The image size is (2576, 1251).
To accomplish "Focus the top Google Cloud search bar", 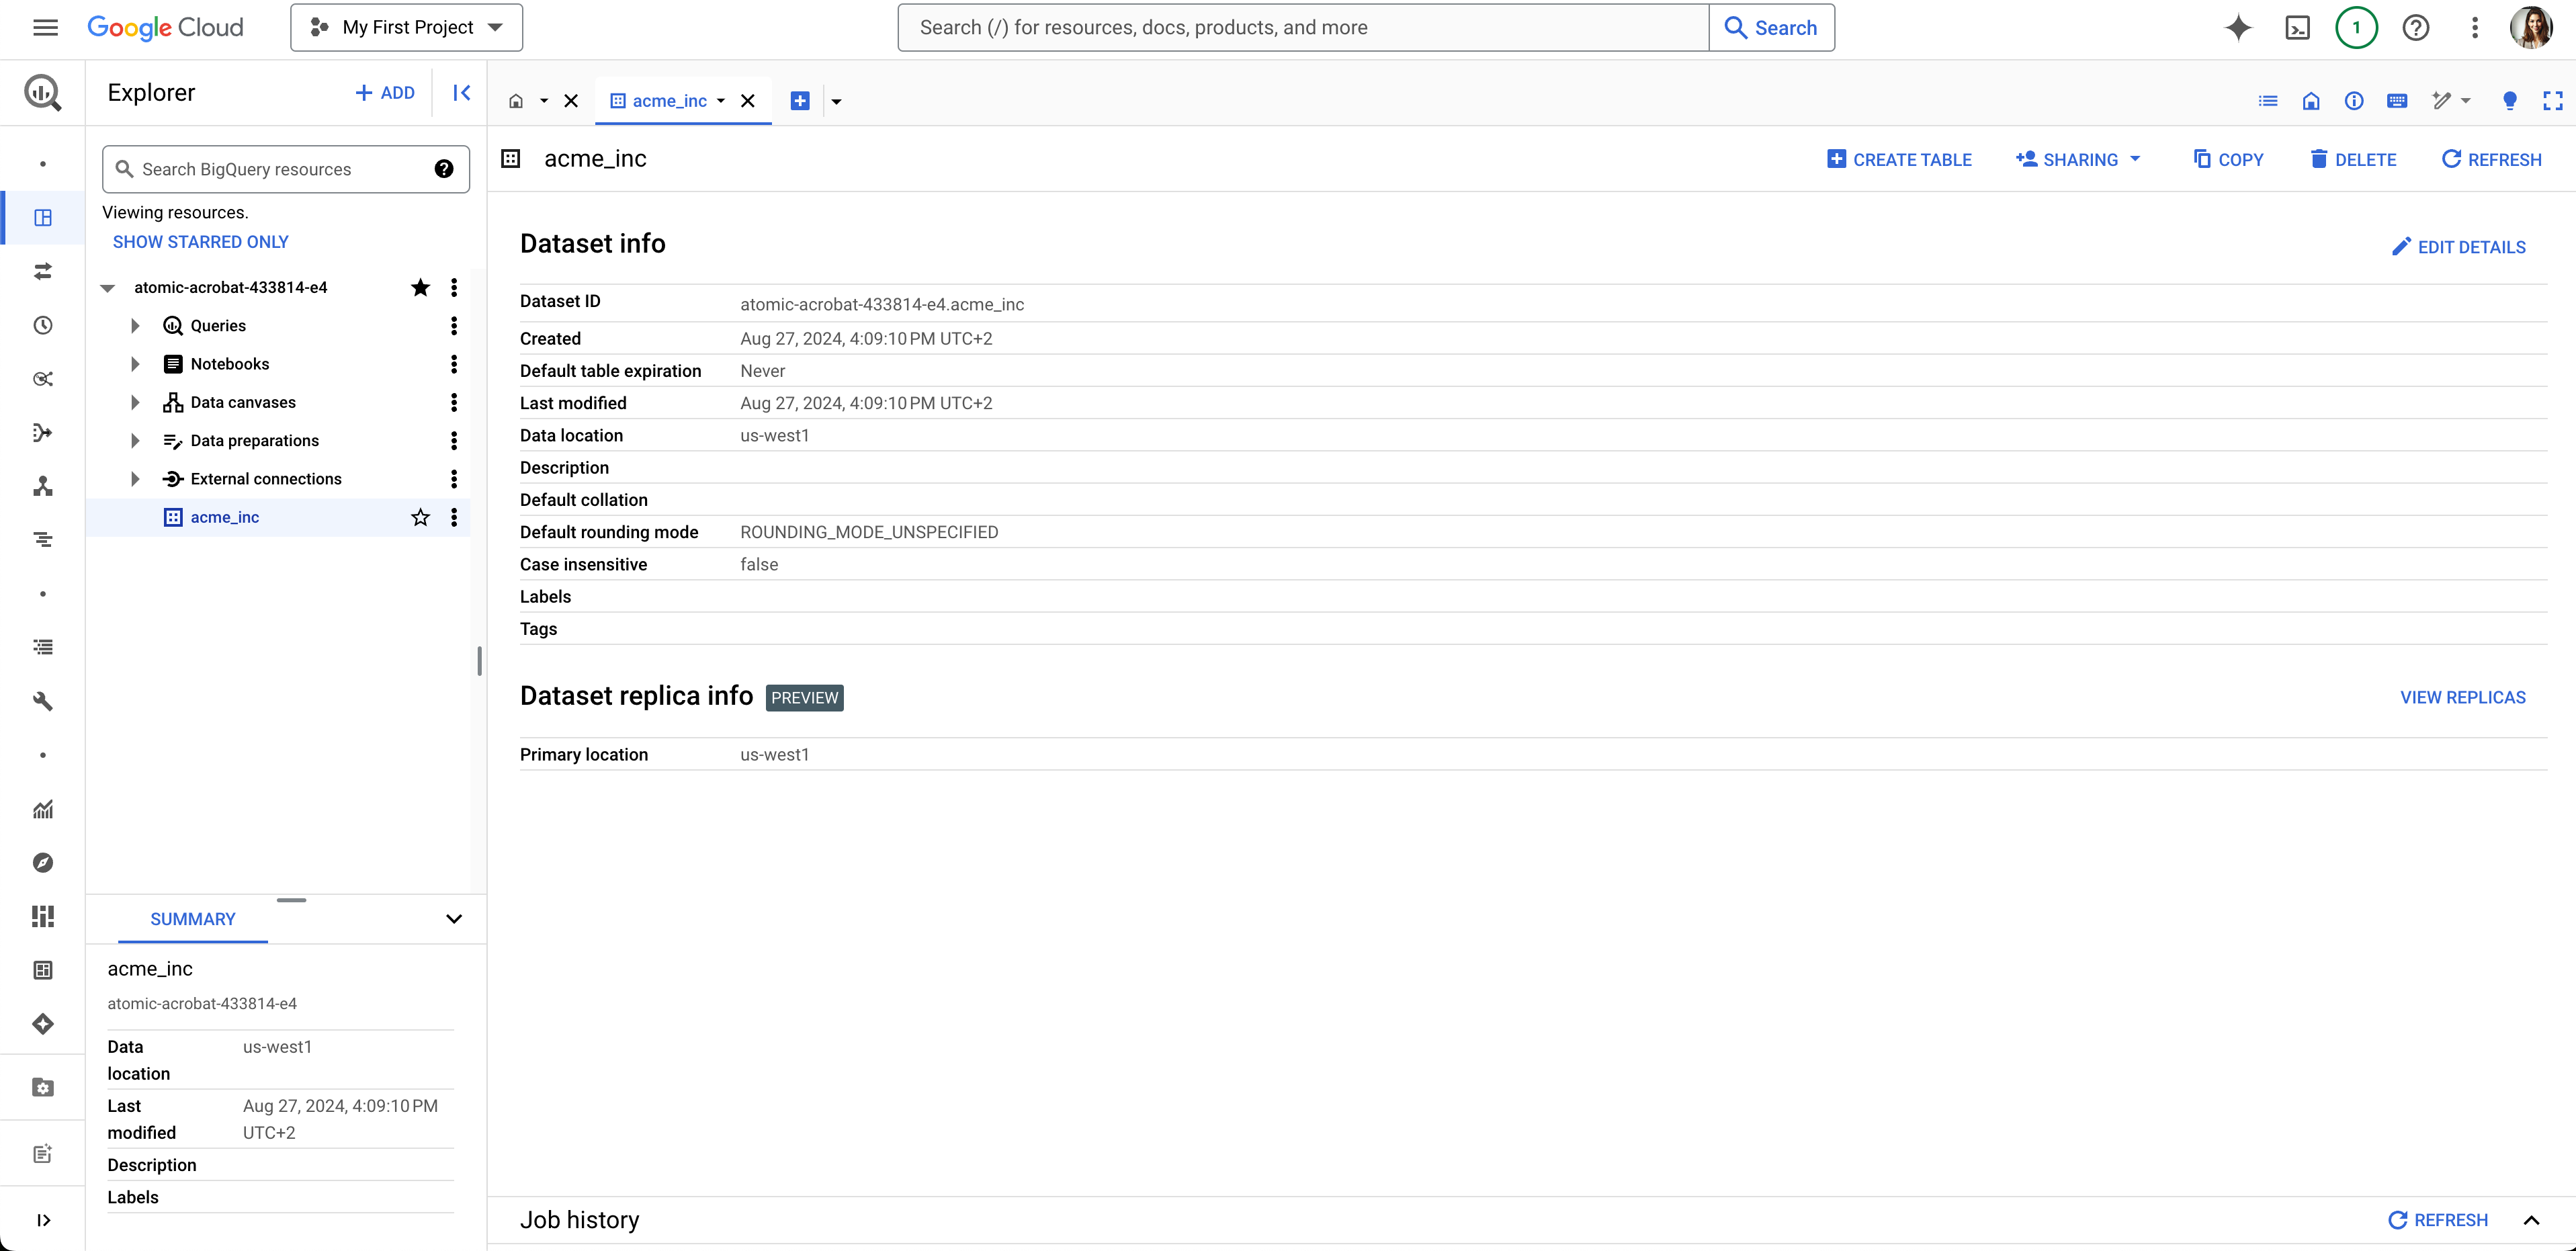I will (x=1303, y=27).
